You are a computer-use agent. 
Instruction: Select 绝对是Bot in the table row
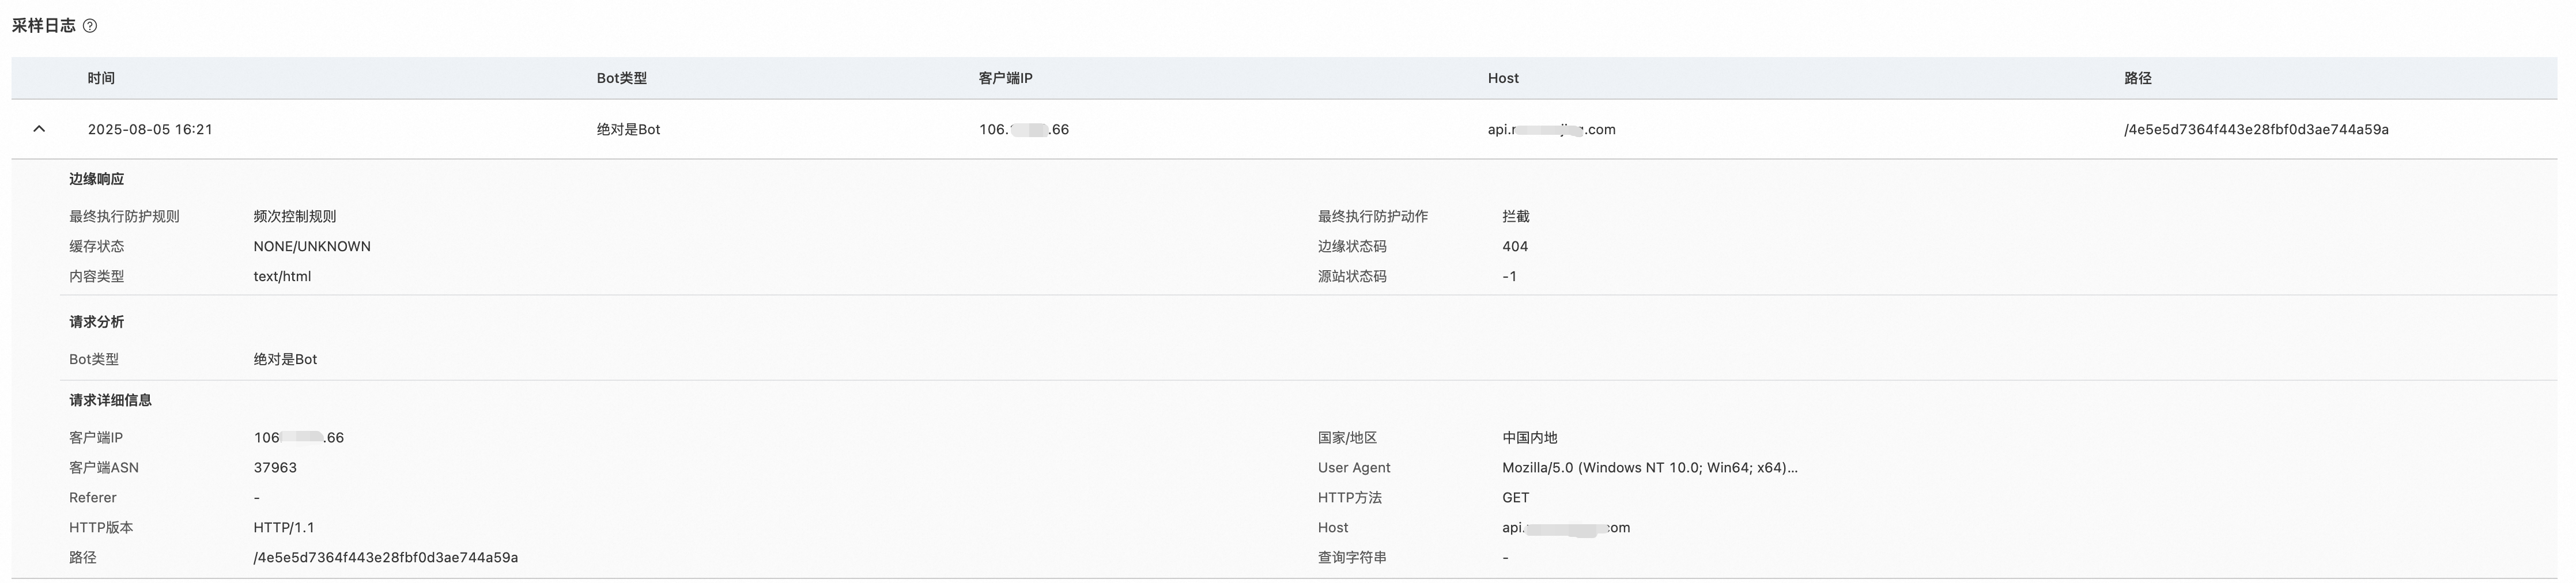(x=628, y=129)
